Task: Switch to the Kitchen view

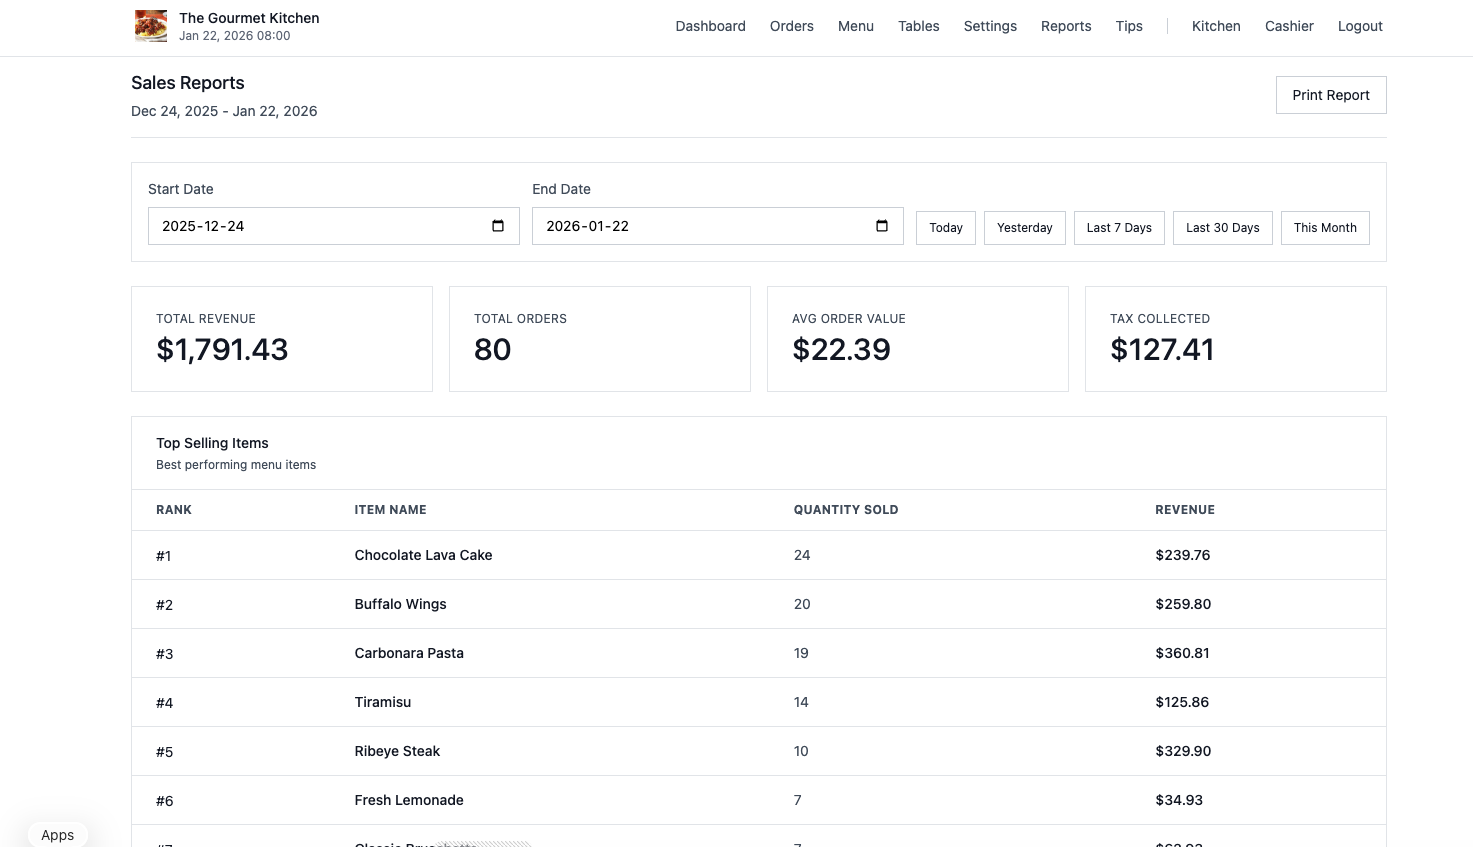Action: (1215, 26)
